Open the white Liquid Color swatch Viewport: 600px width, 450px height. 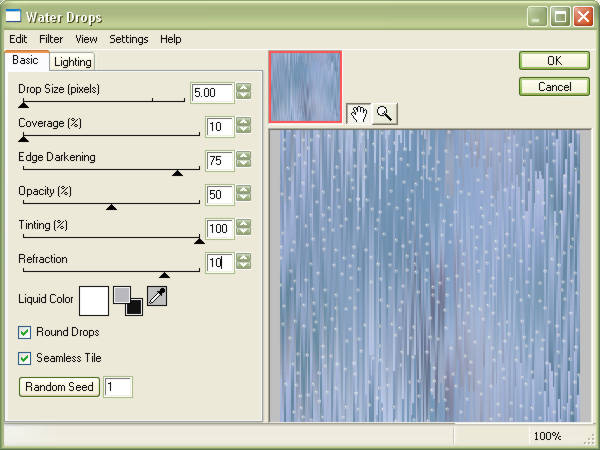tap(94, 301)
